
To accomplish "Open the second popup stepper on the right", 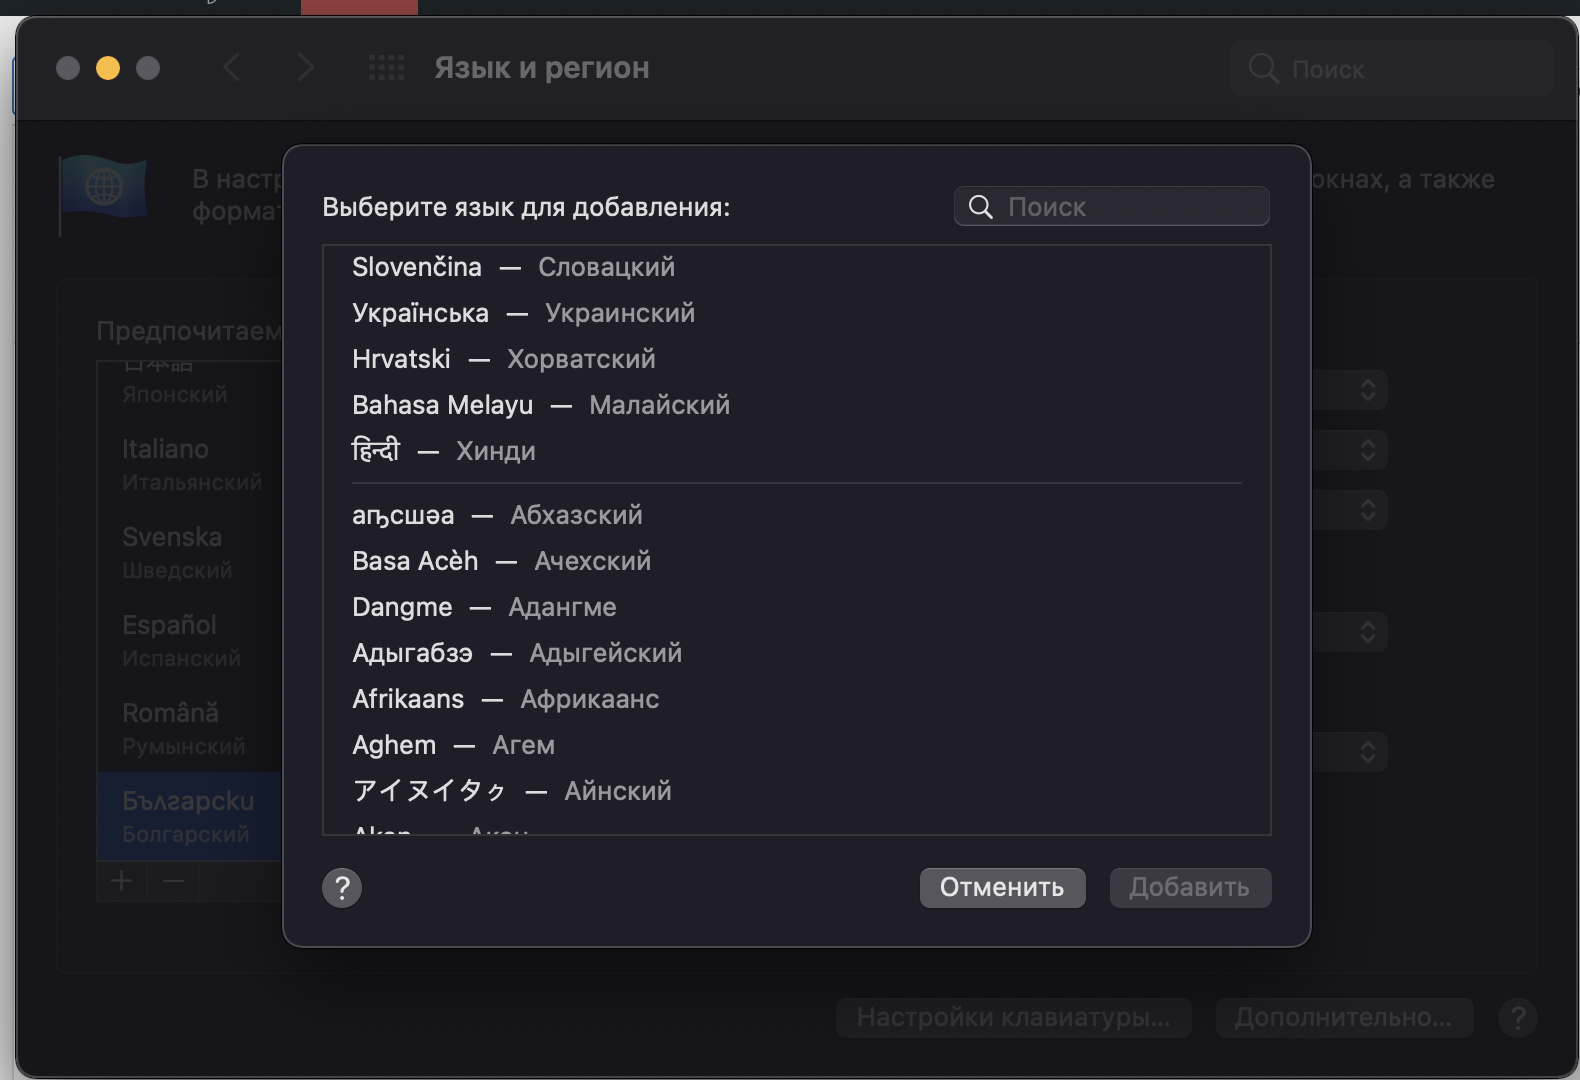I will [1368, 450].
